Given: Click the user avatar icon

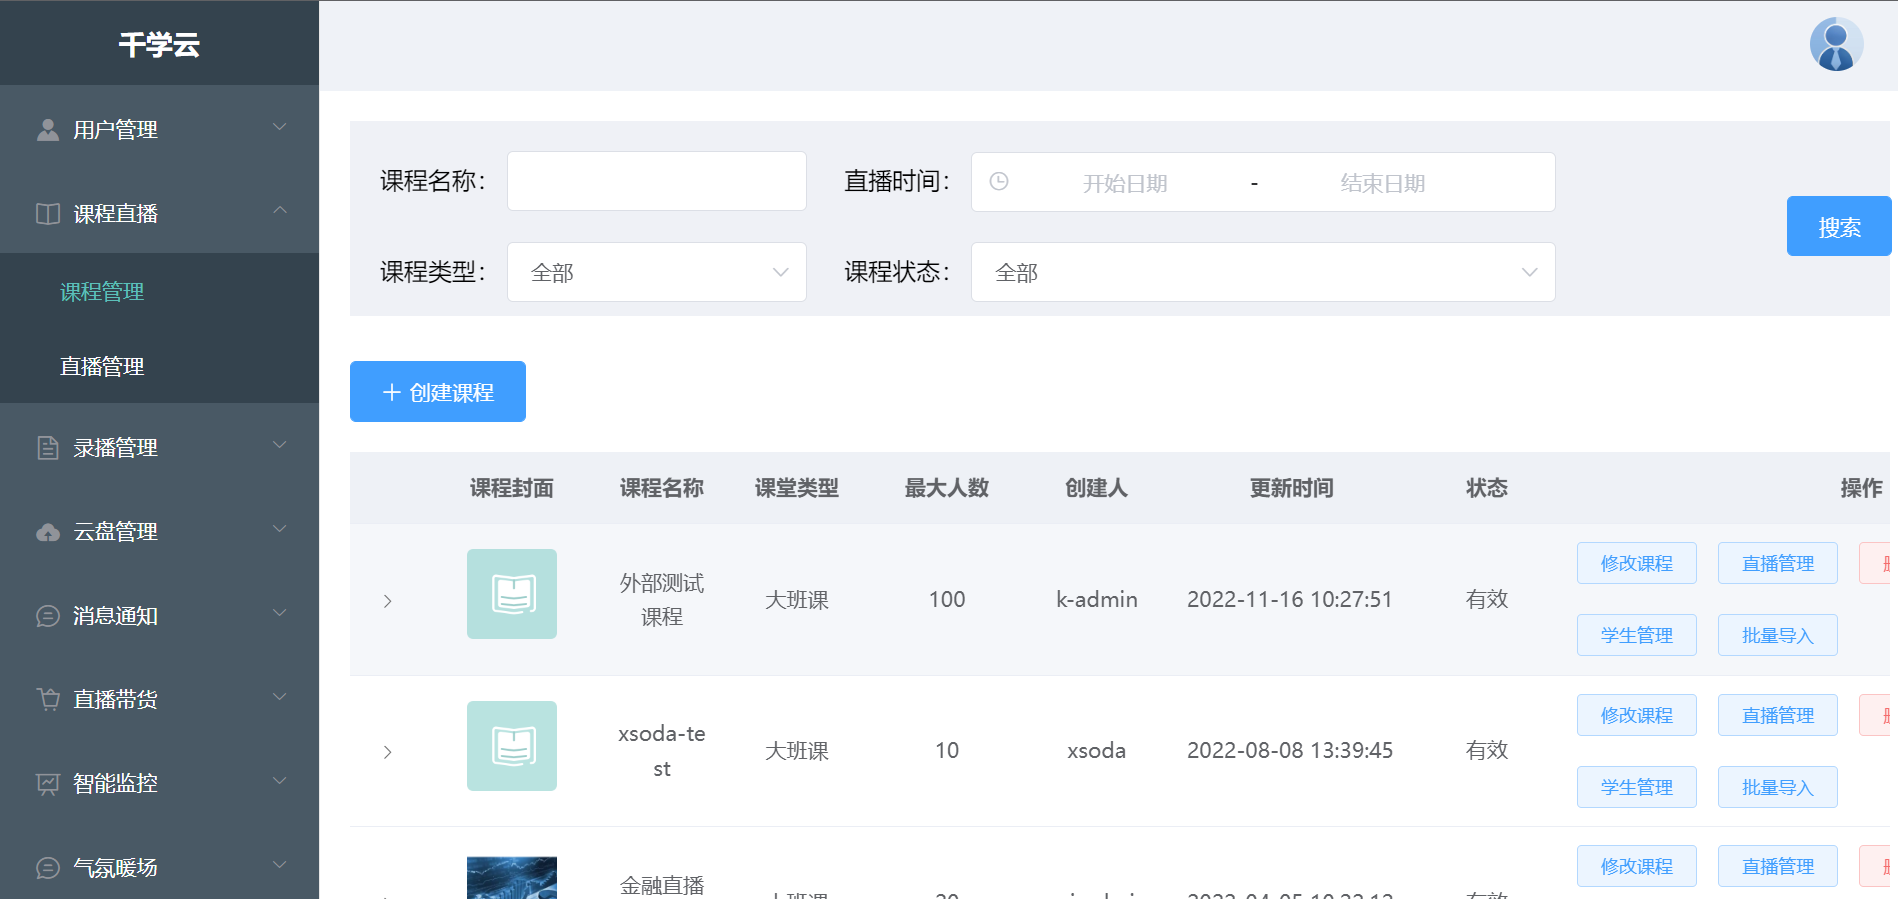Looking at the screenshot, I should [1836, 45].
